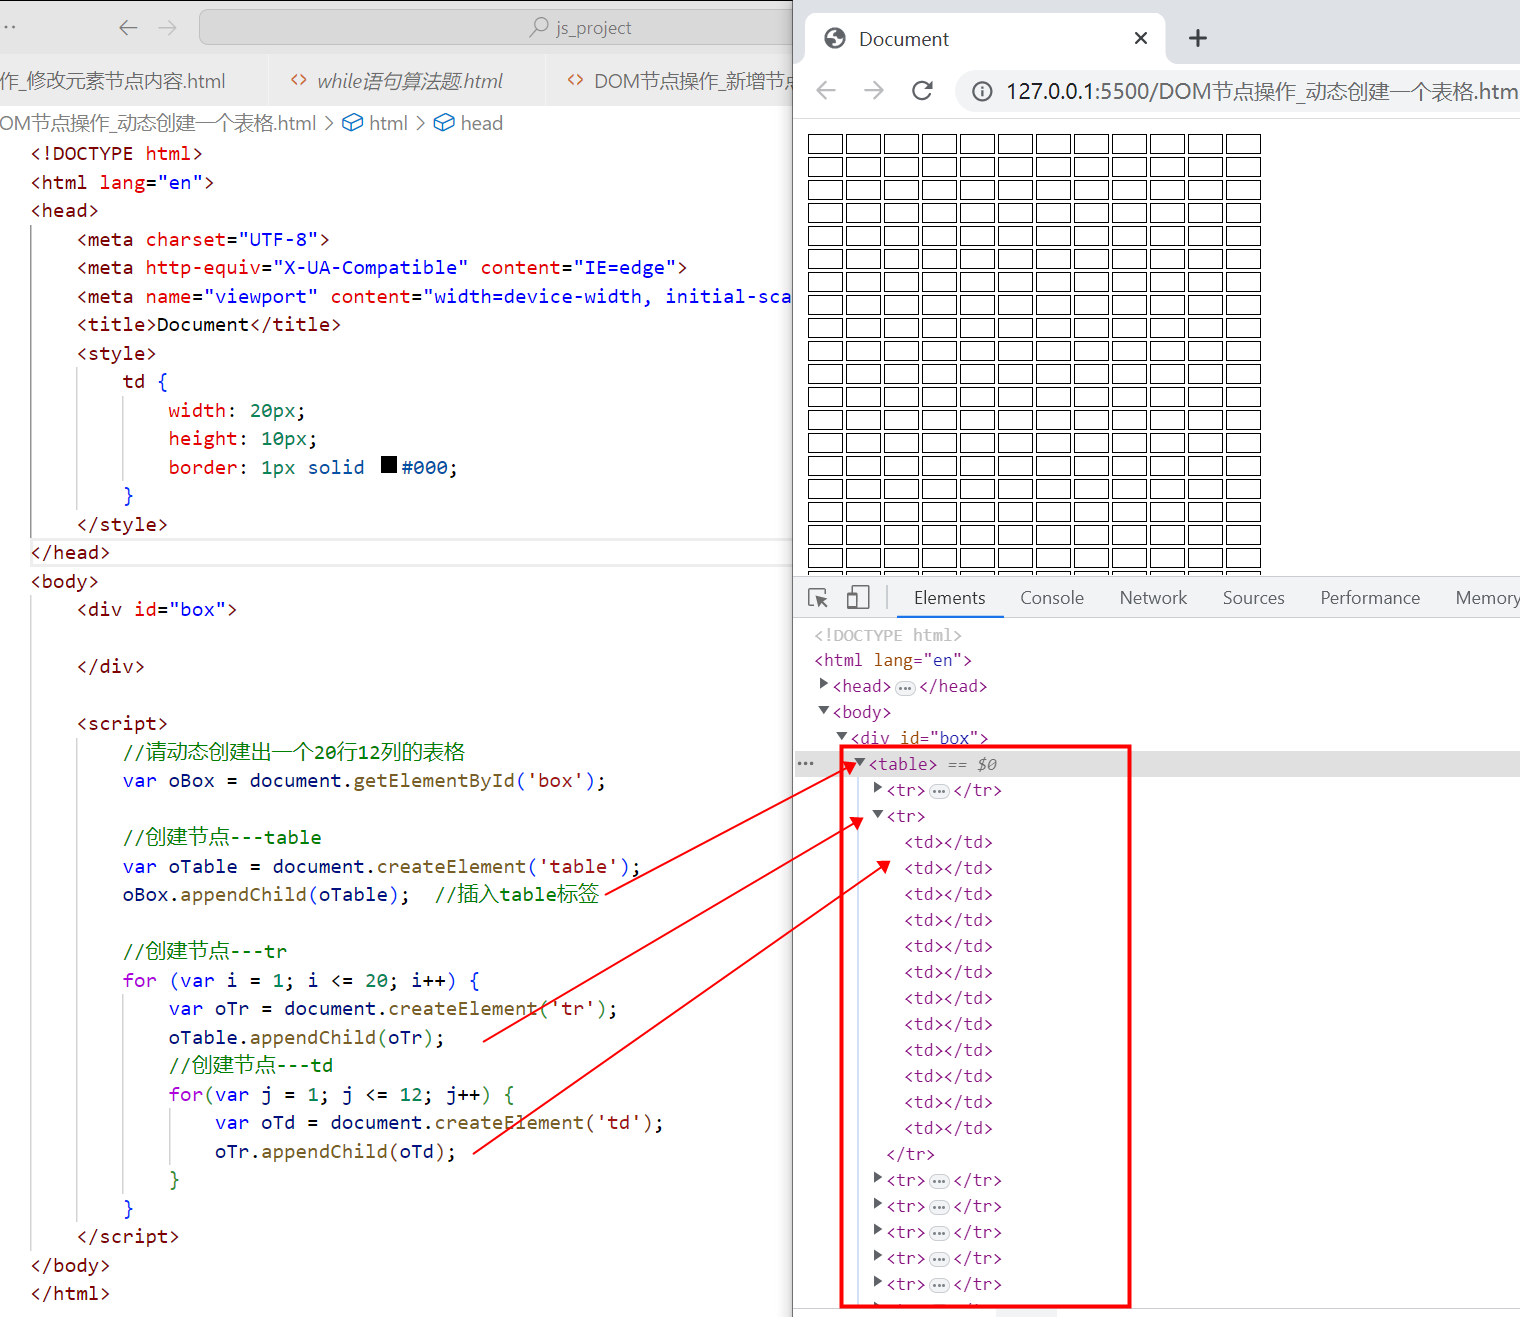Expand the head node in Elements tree
This screenshot has height=1317, width=1520.
pos(824,684)
